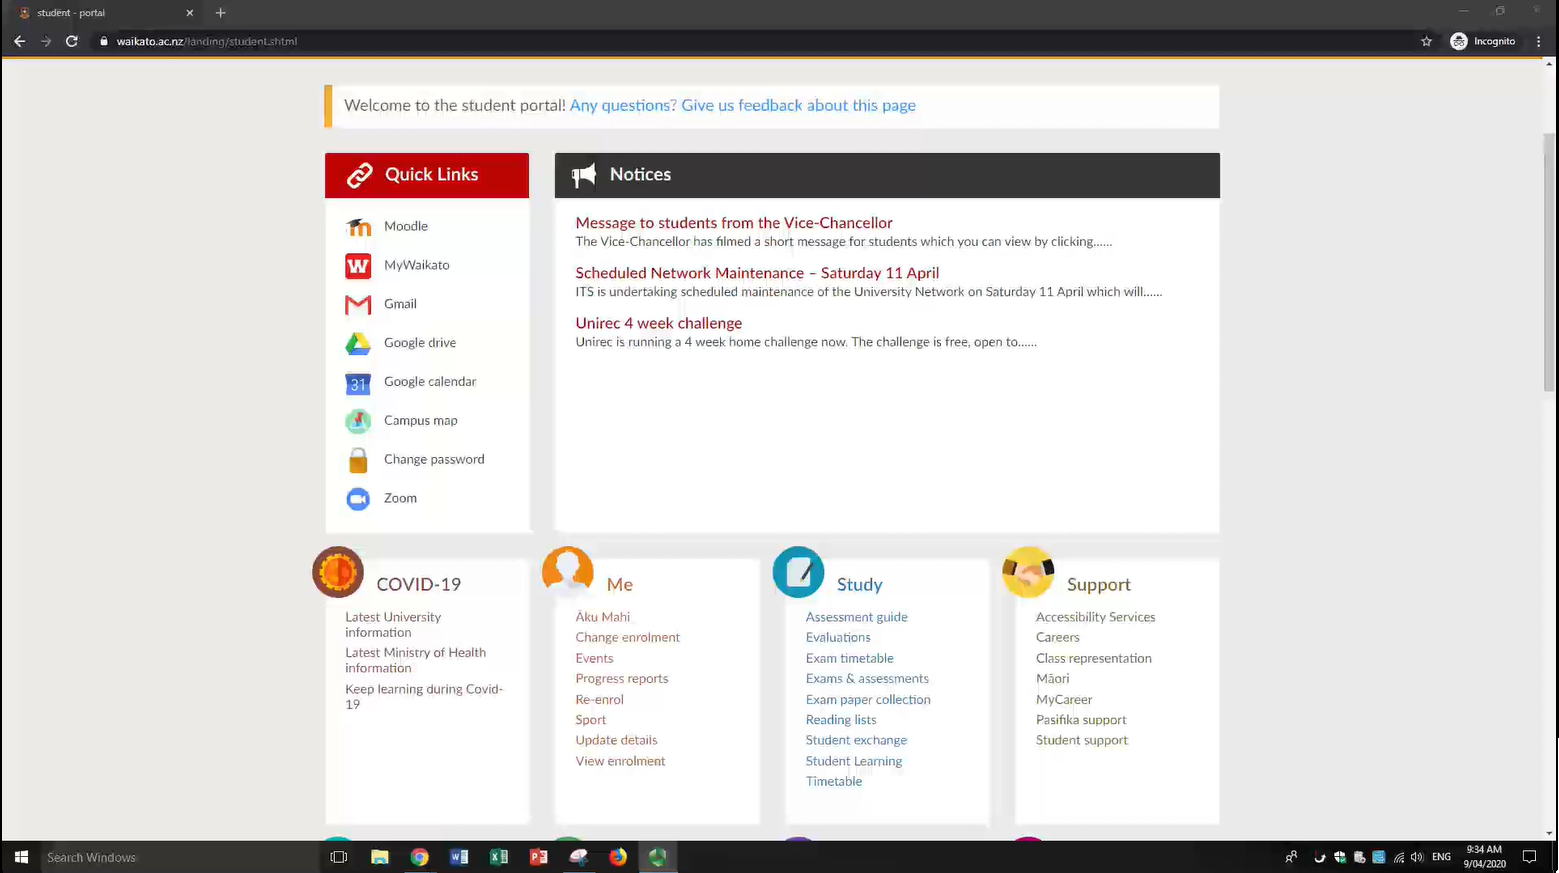Click the Search Windows box

pos(180,857)
